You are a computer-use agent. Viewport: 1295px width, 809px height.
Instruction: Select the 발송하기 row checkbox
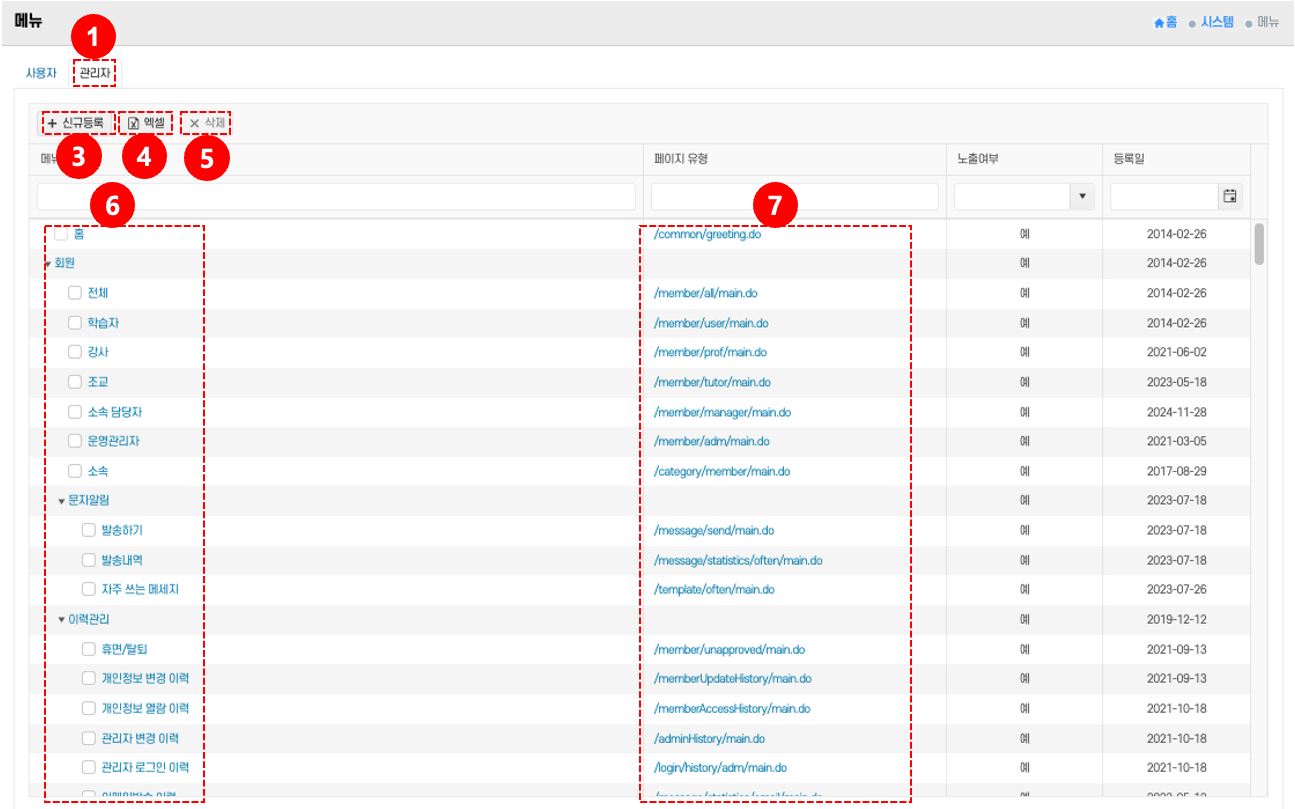pos(89,530)
